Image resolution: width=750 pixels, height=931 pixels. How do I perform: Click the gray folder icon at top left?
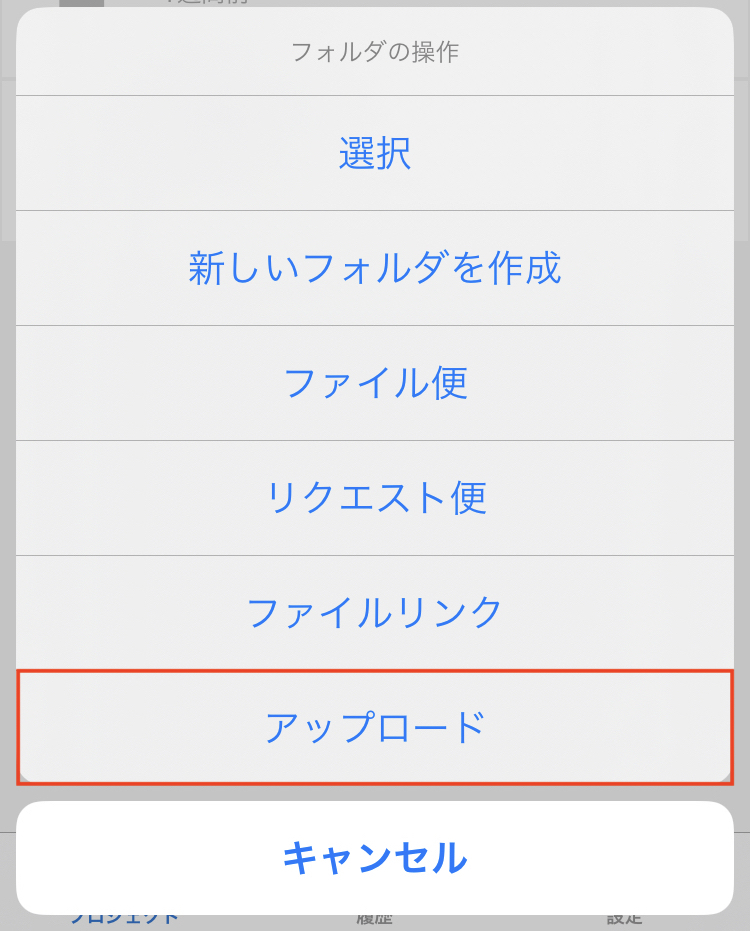point(81,3)
